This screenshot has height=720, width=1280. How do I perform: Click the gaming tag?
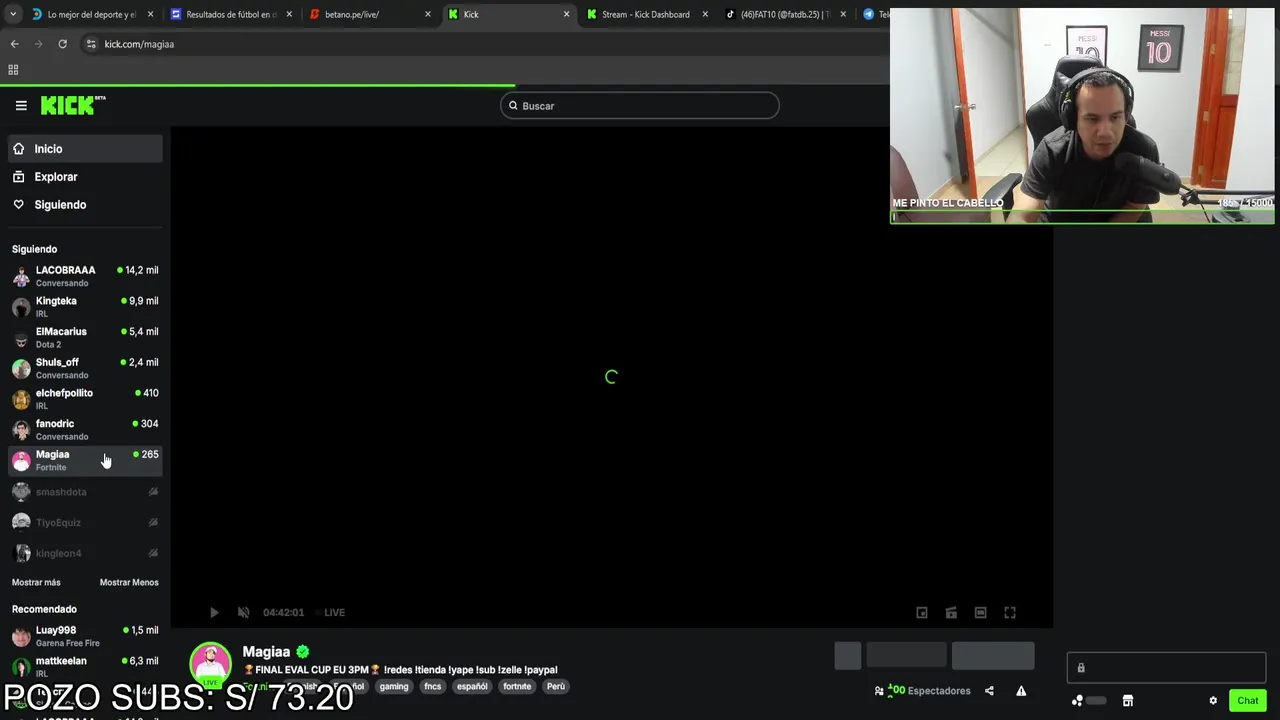tap(394, 687)
